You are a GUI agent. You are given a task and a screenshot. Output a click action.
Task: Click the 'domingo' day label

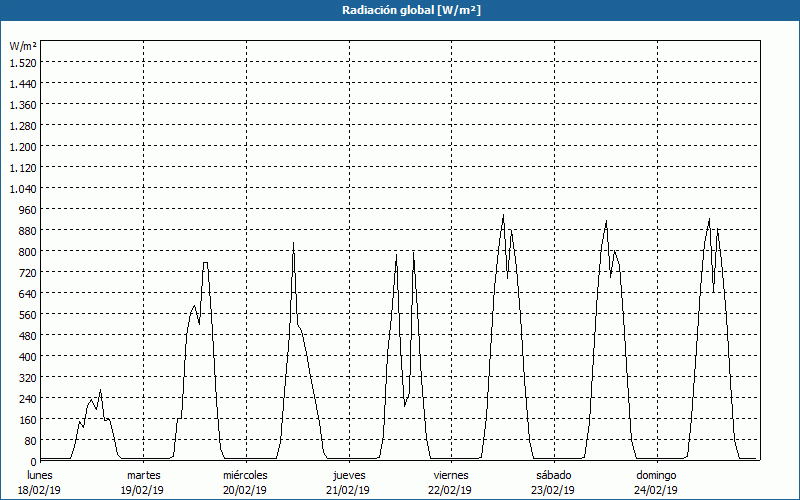tap(656, 475)
